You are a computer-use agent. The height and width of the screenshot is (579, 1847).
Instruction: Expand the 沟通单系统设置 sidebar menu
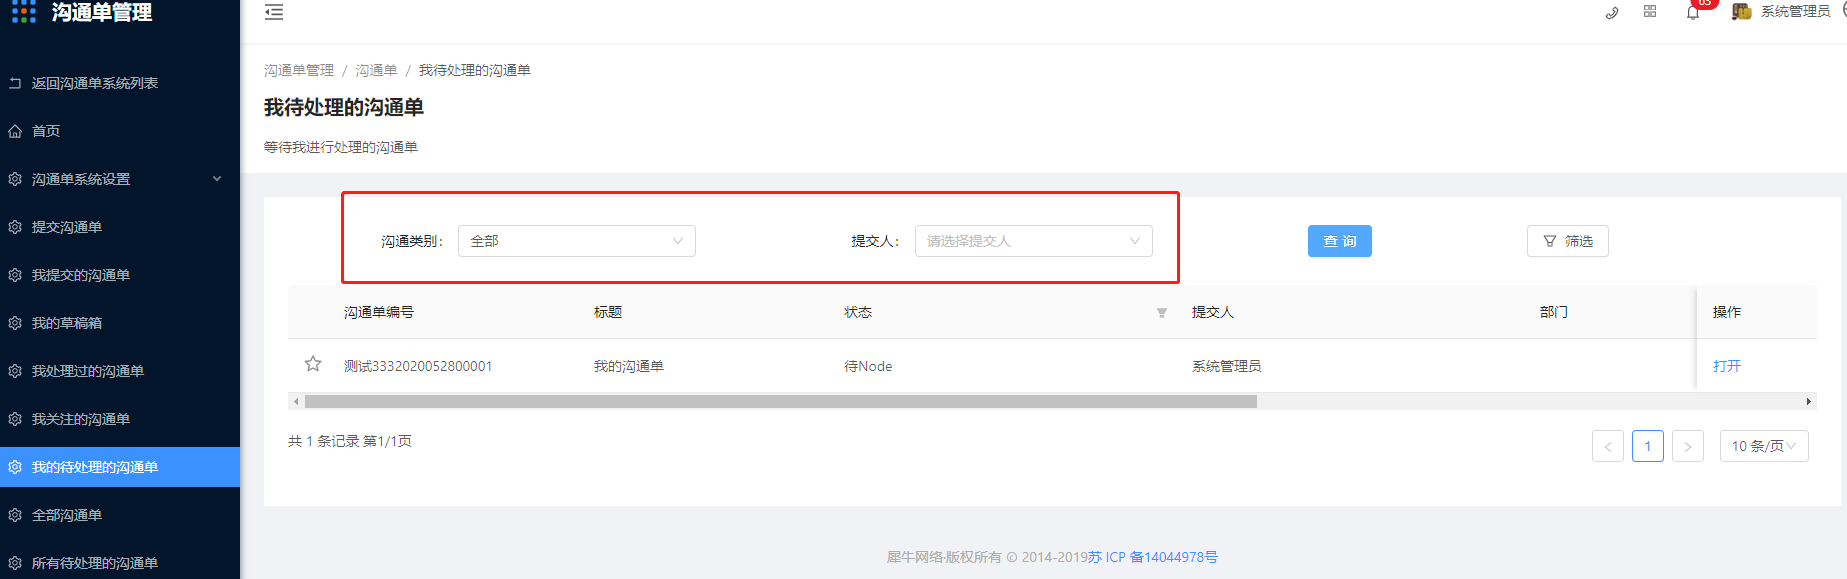point(120,179)
